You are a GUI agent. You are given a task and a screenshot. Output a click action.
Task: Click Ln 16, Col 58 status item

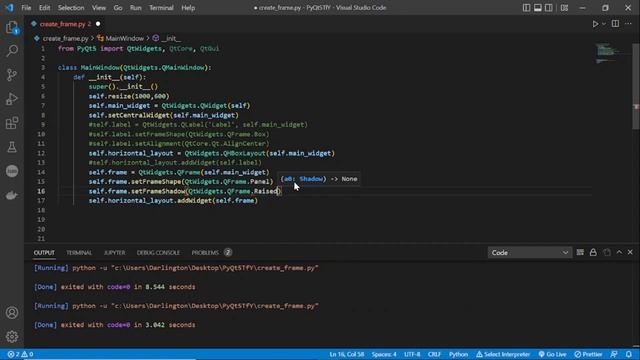(x=347, y=354)
